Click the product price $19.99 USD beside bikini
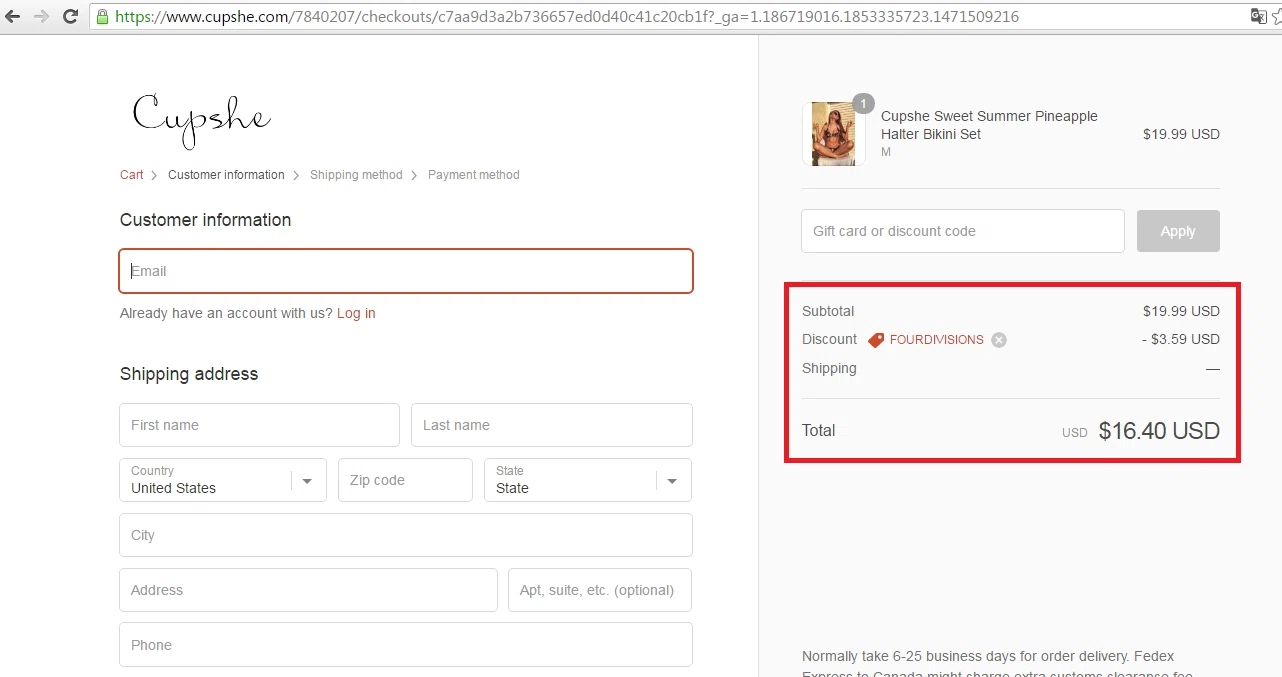Viewport: 1282px width, 677px height. point(1181,134)
